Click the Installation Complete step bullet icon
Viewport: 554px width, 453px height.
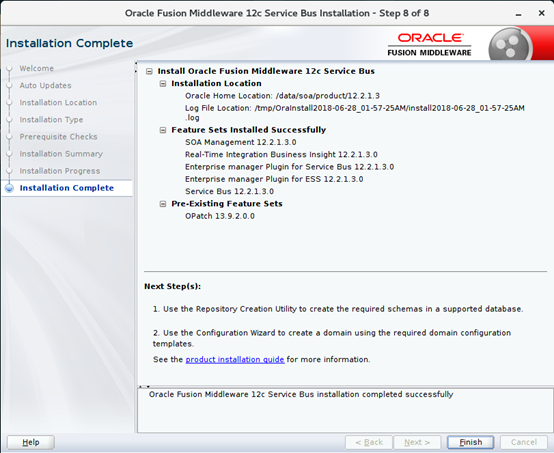pos(10,188)
